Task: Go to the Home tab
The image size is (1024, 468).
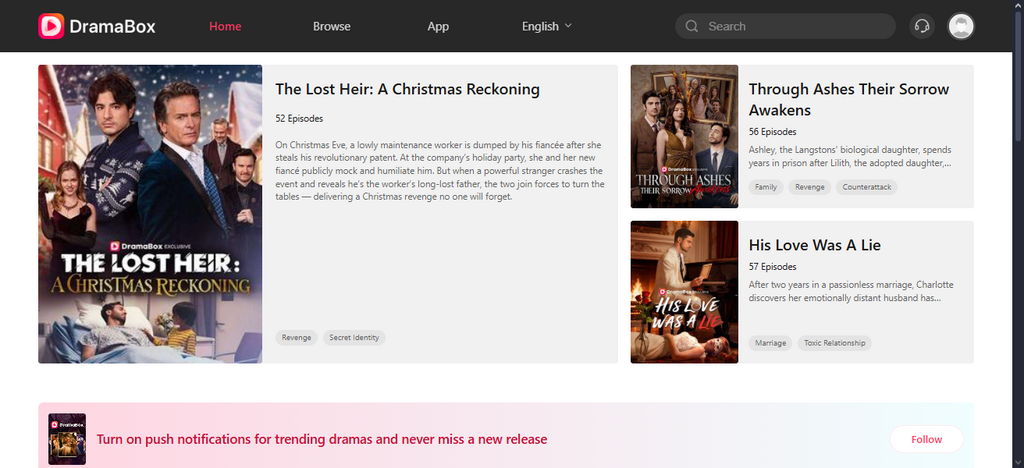Action: (x=225, y=26)
